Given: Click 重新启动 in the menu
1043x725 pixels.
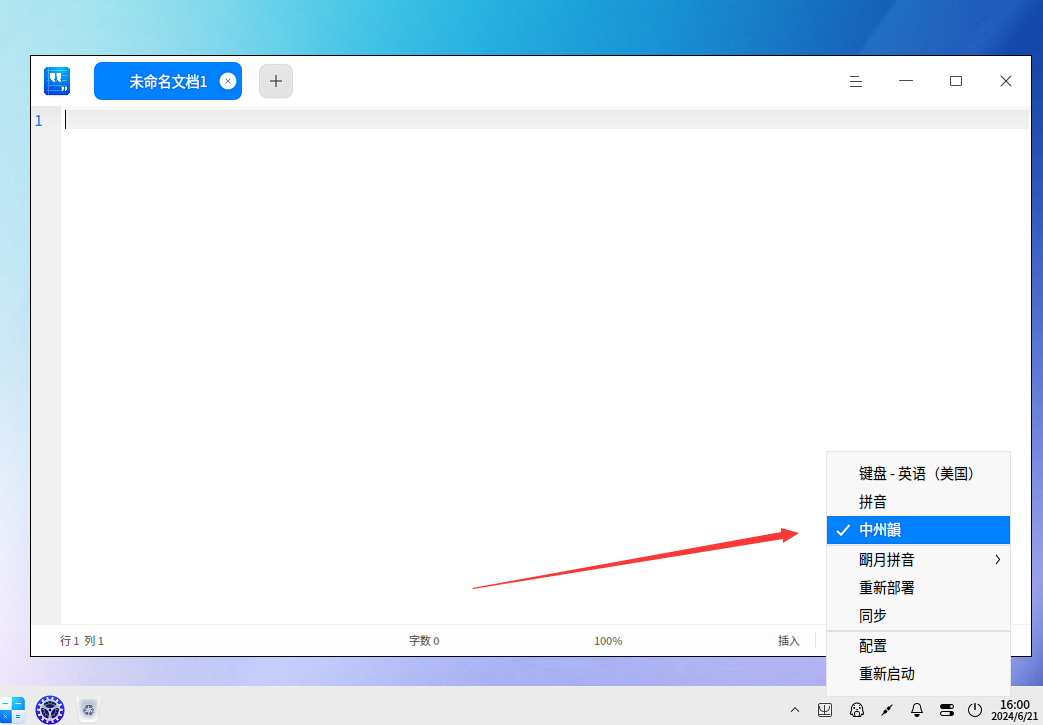Looking at the screenshot, I should click(918, 674).
